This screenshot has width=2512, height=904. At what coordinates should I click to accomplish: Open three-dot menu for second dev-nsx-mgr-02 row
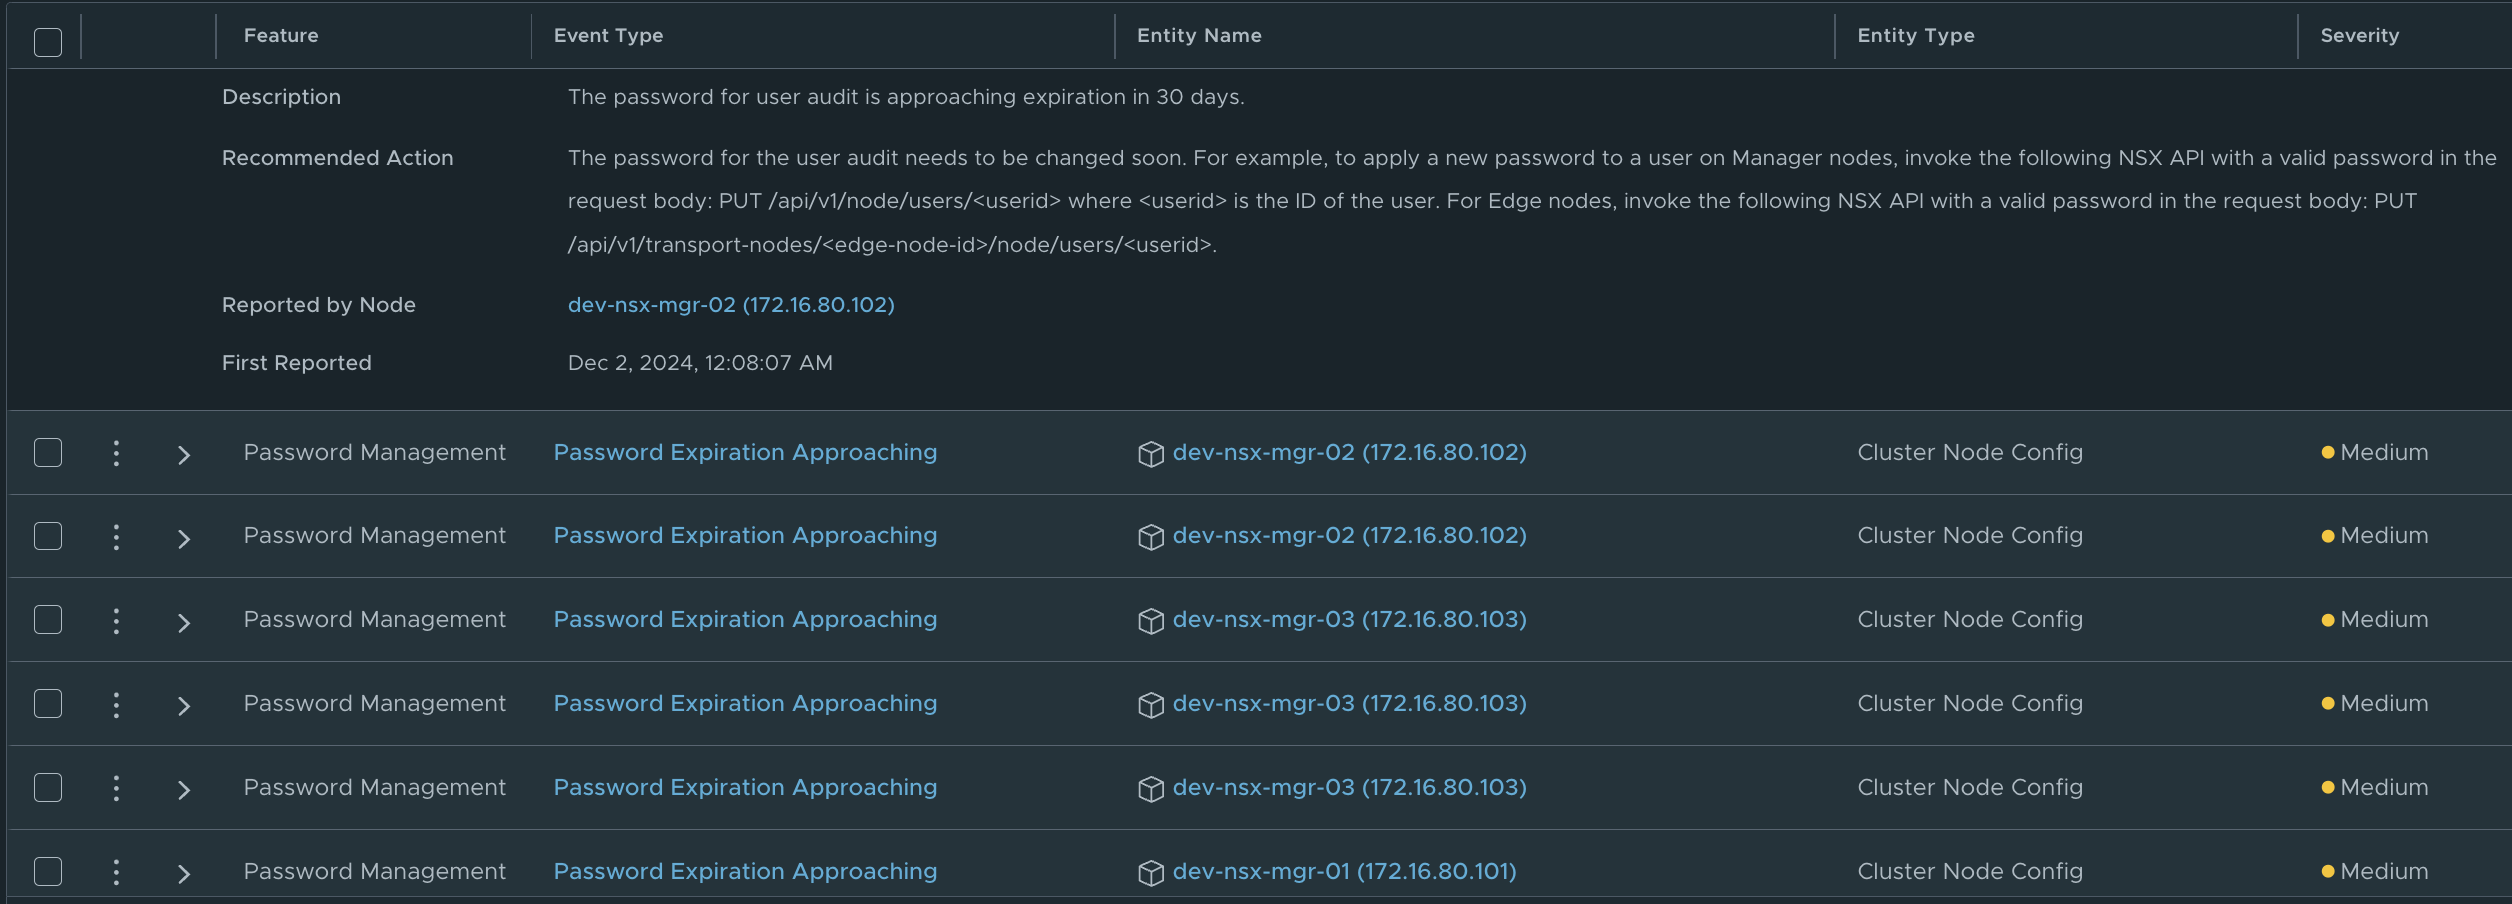coord(116,537)
